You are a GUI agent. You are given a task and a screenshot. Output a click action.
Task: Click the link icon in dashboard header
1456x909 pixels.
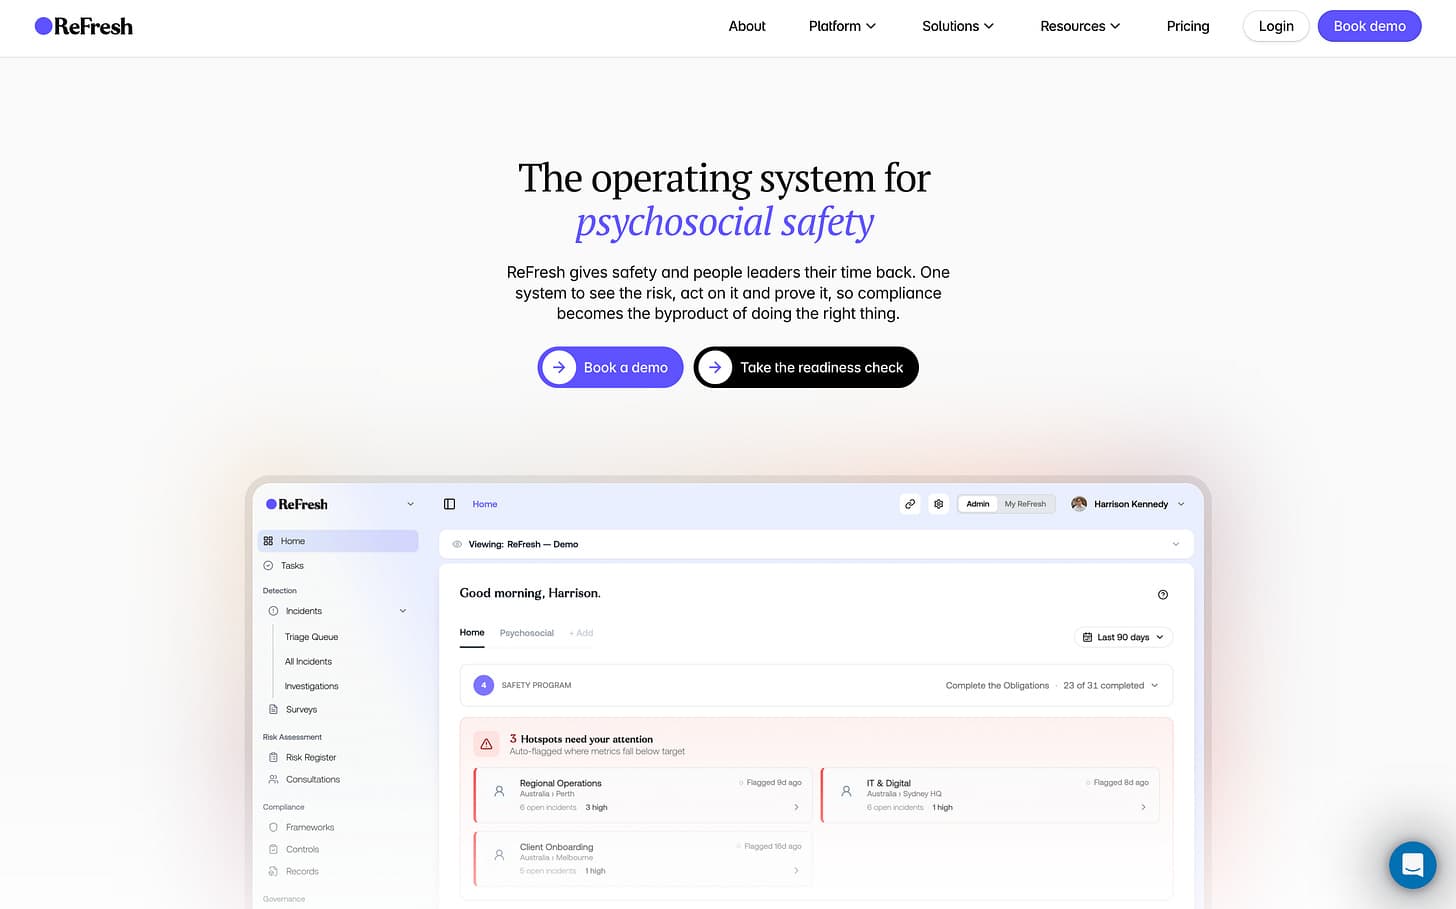(910, 504)
